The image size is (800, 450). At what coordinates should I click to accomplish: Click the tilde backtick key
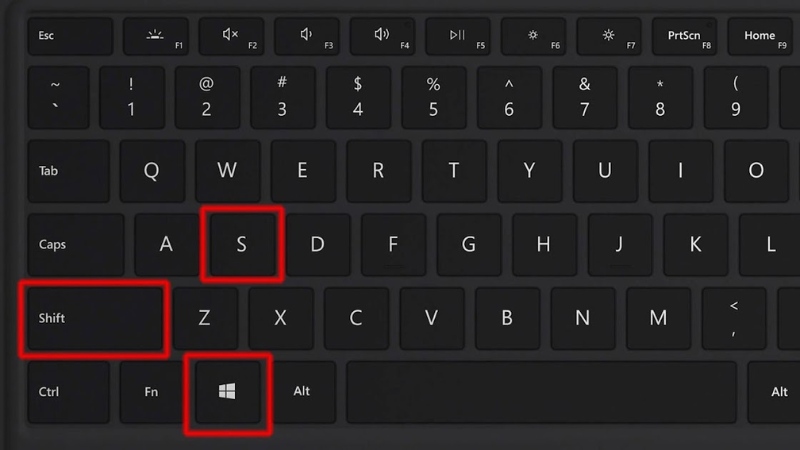pyautogui.click(x=58, y=97)
